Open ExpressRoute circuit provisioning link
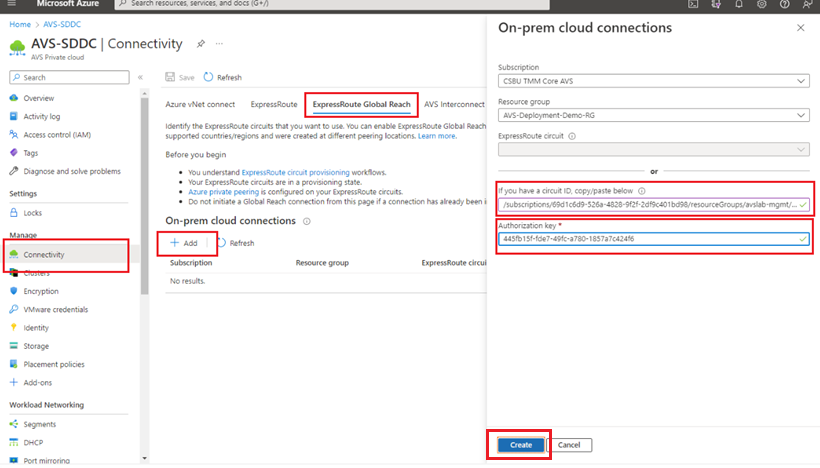 [295, 173]
